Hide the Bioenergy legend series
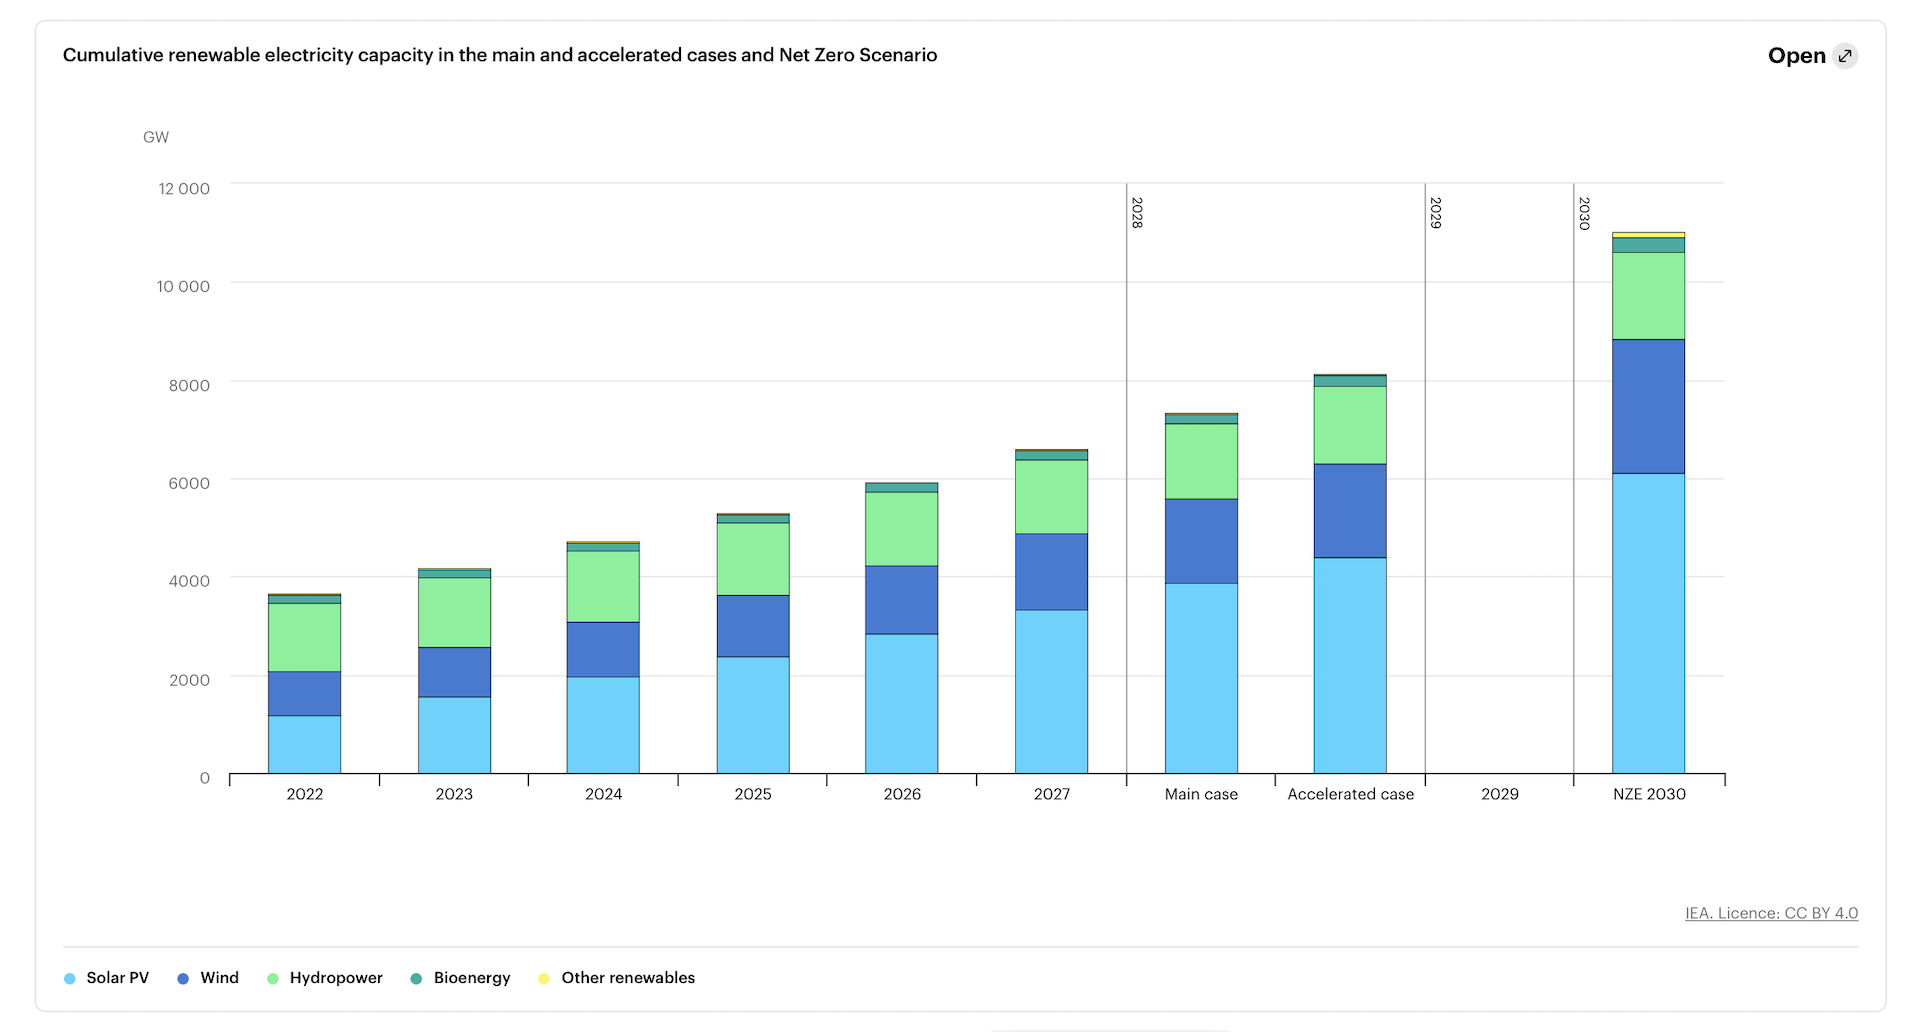 click(460, 978)
